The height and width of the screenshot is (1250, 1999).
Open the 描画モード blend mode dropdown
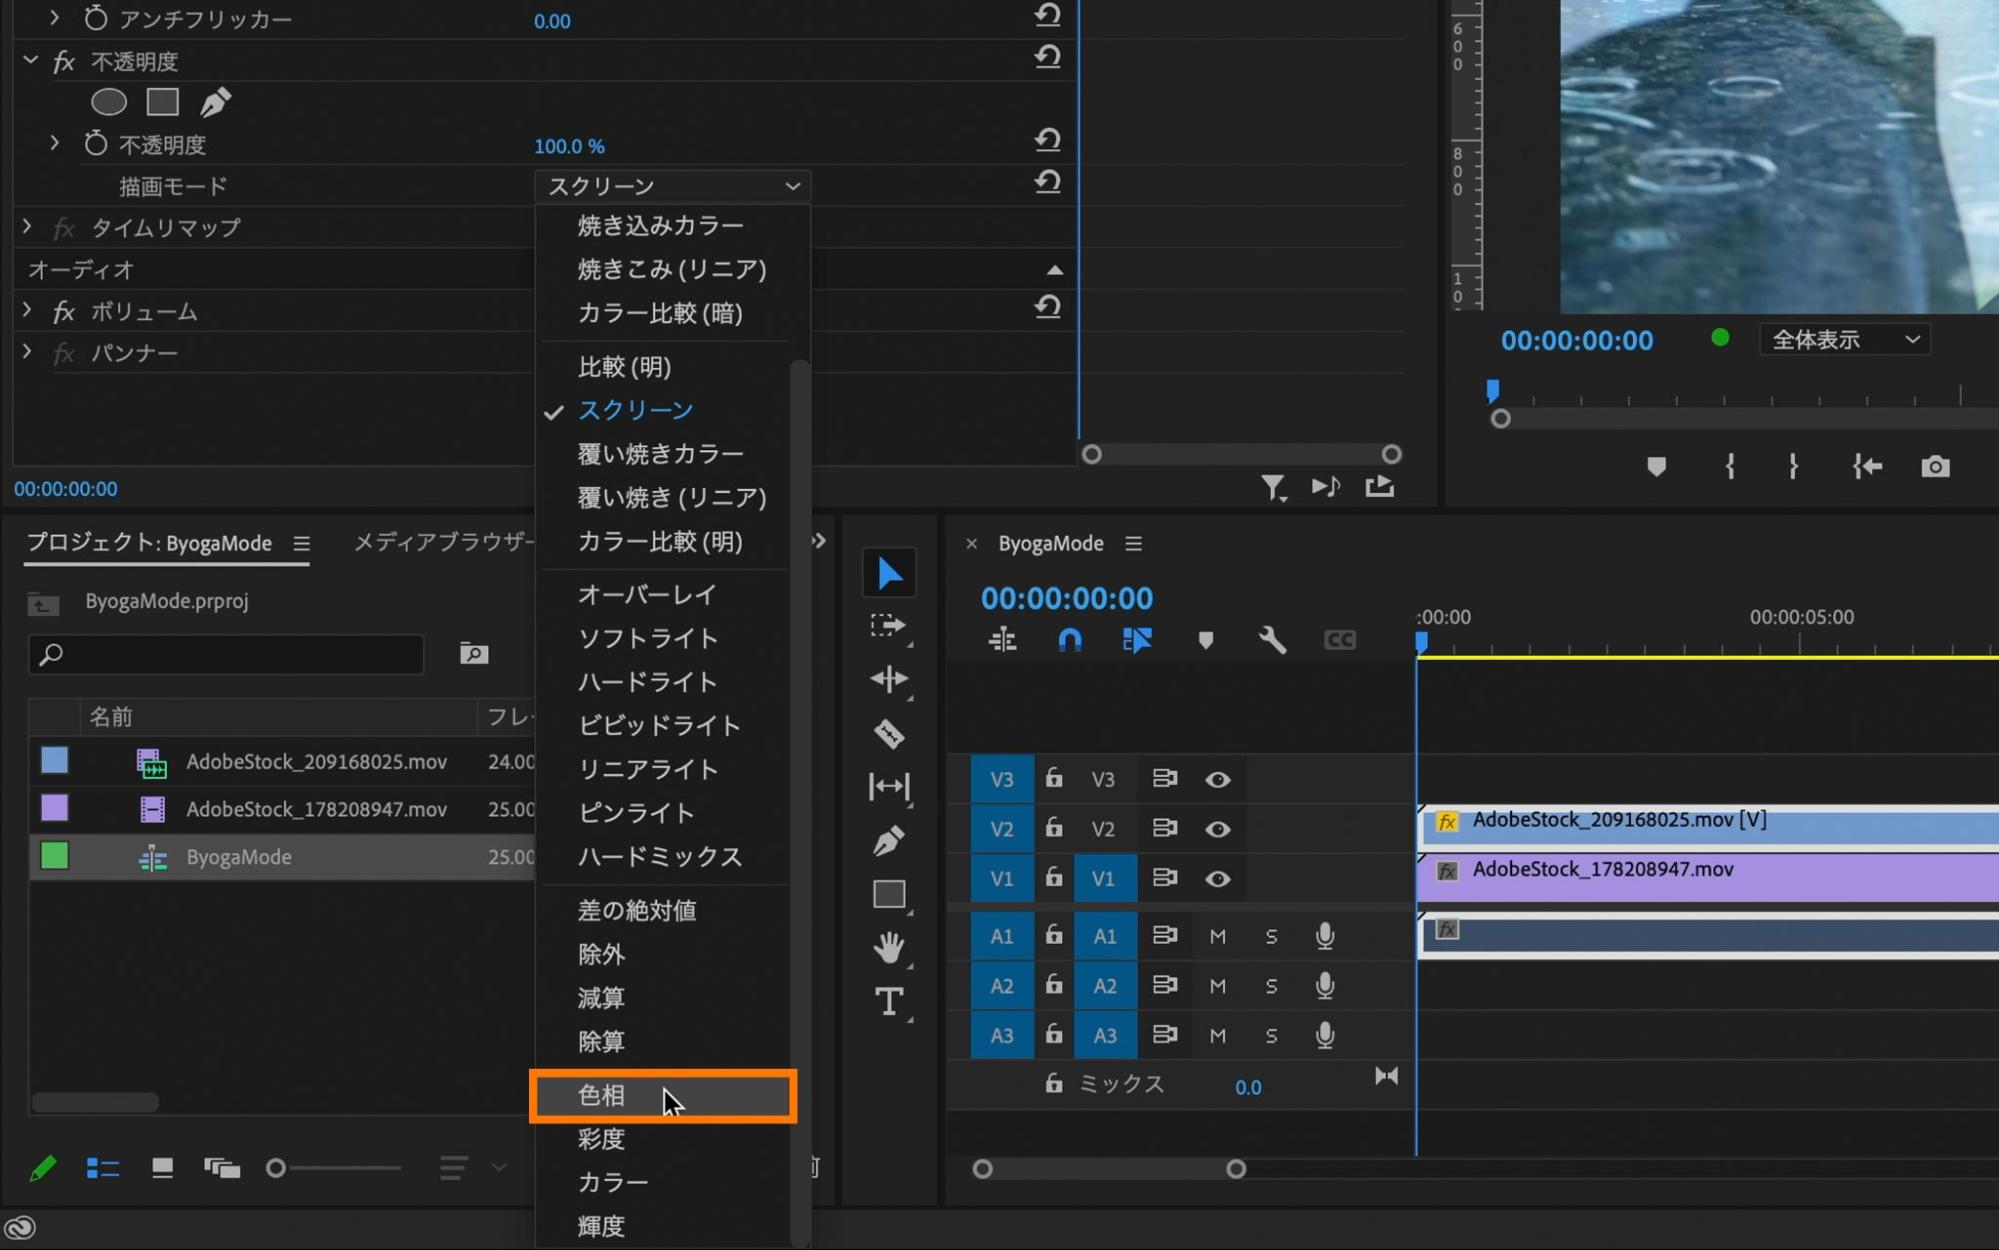pos(672,186)
